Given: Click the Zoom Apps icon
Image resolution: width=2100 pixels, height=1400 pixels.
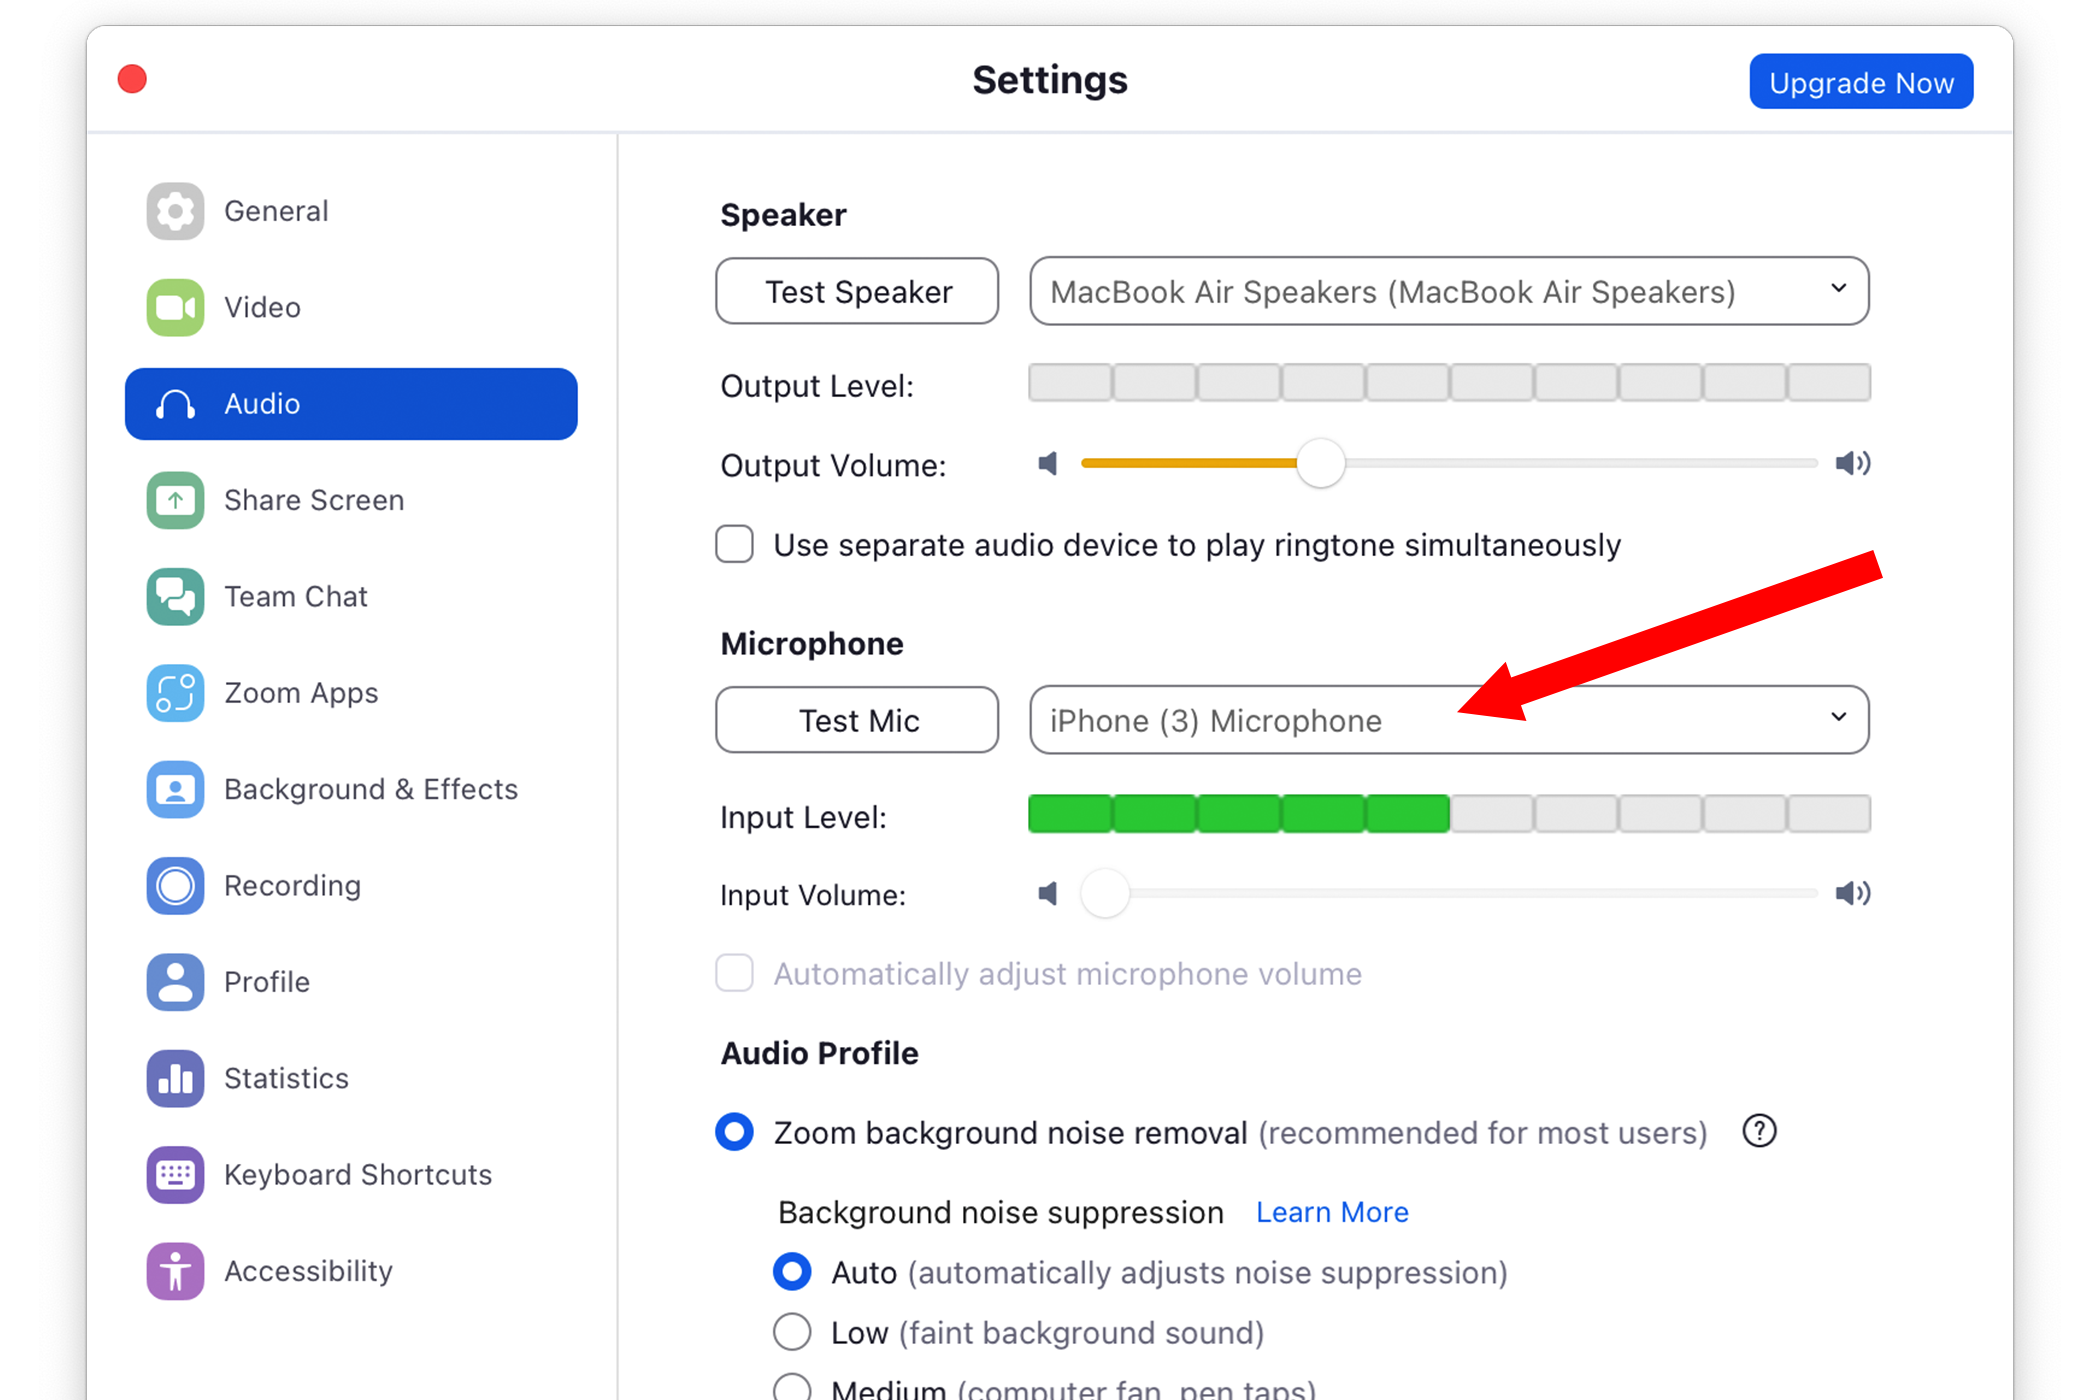Looking at the screenshot, I should click(175, 693).
